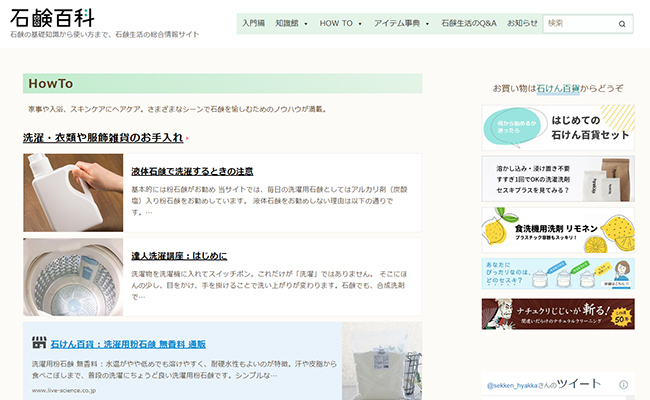Open the 入門編 menu item

(x=253, y=23)
